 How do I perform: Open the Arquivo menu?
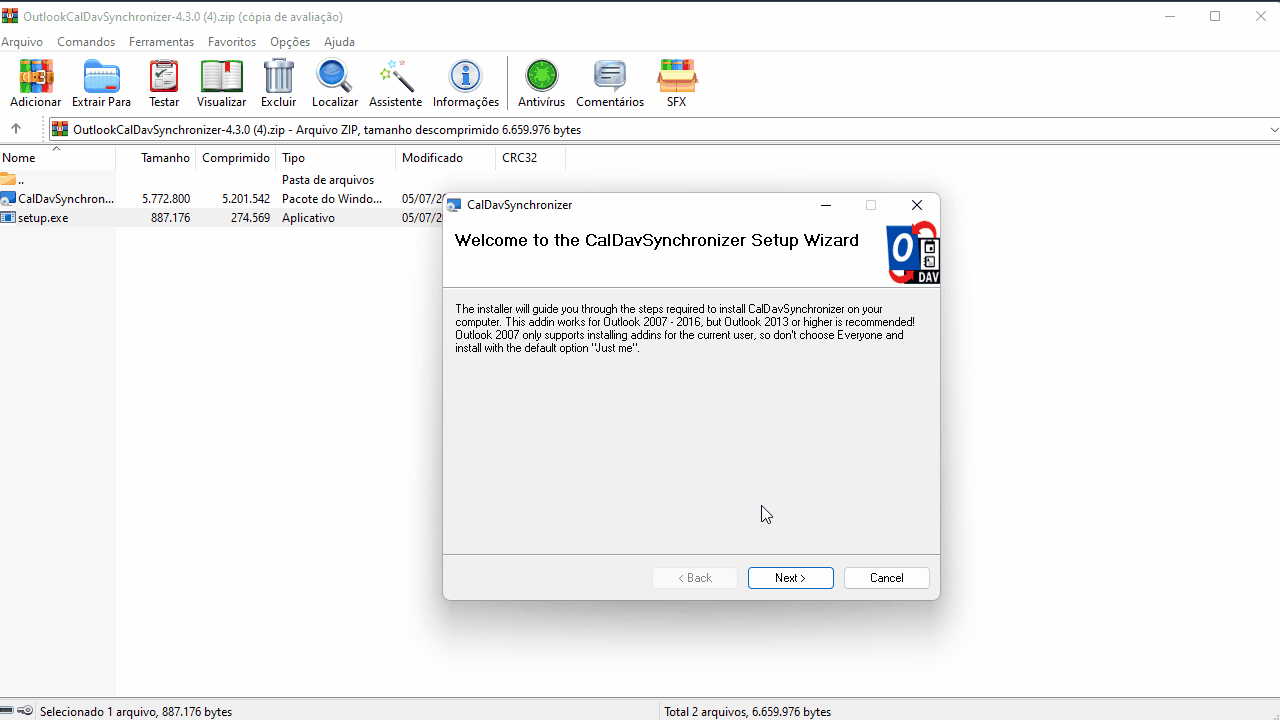(22, 42)
